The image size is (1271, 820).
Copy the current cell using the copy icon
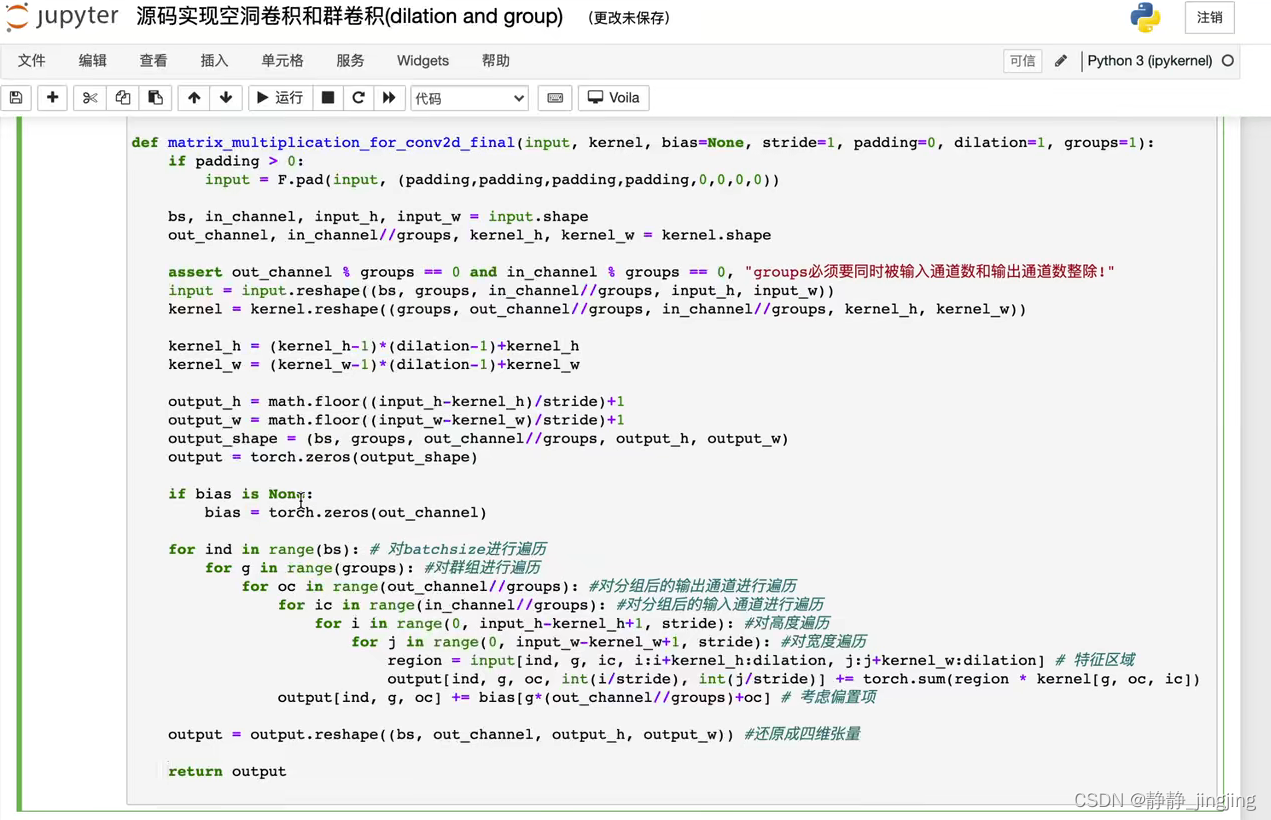point(121,97)
